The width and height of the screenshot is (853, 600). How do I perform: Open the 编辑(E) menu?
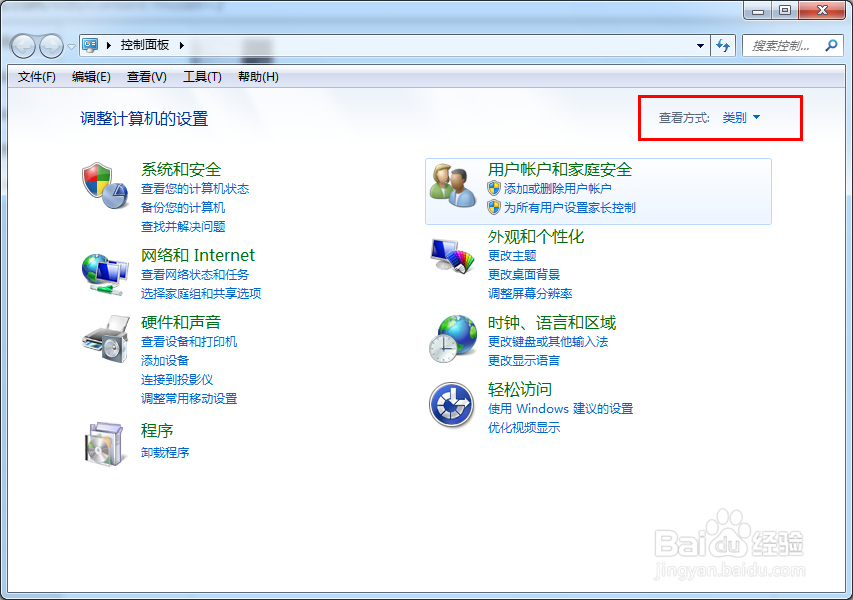[91, 77]
